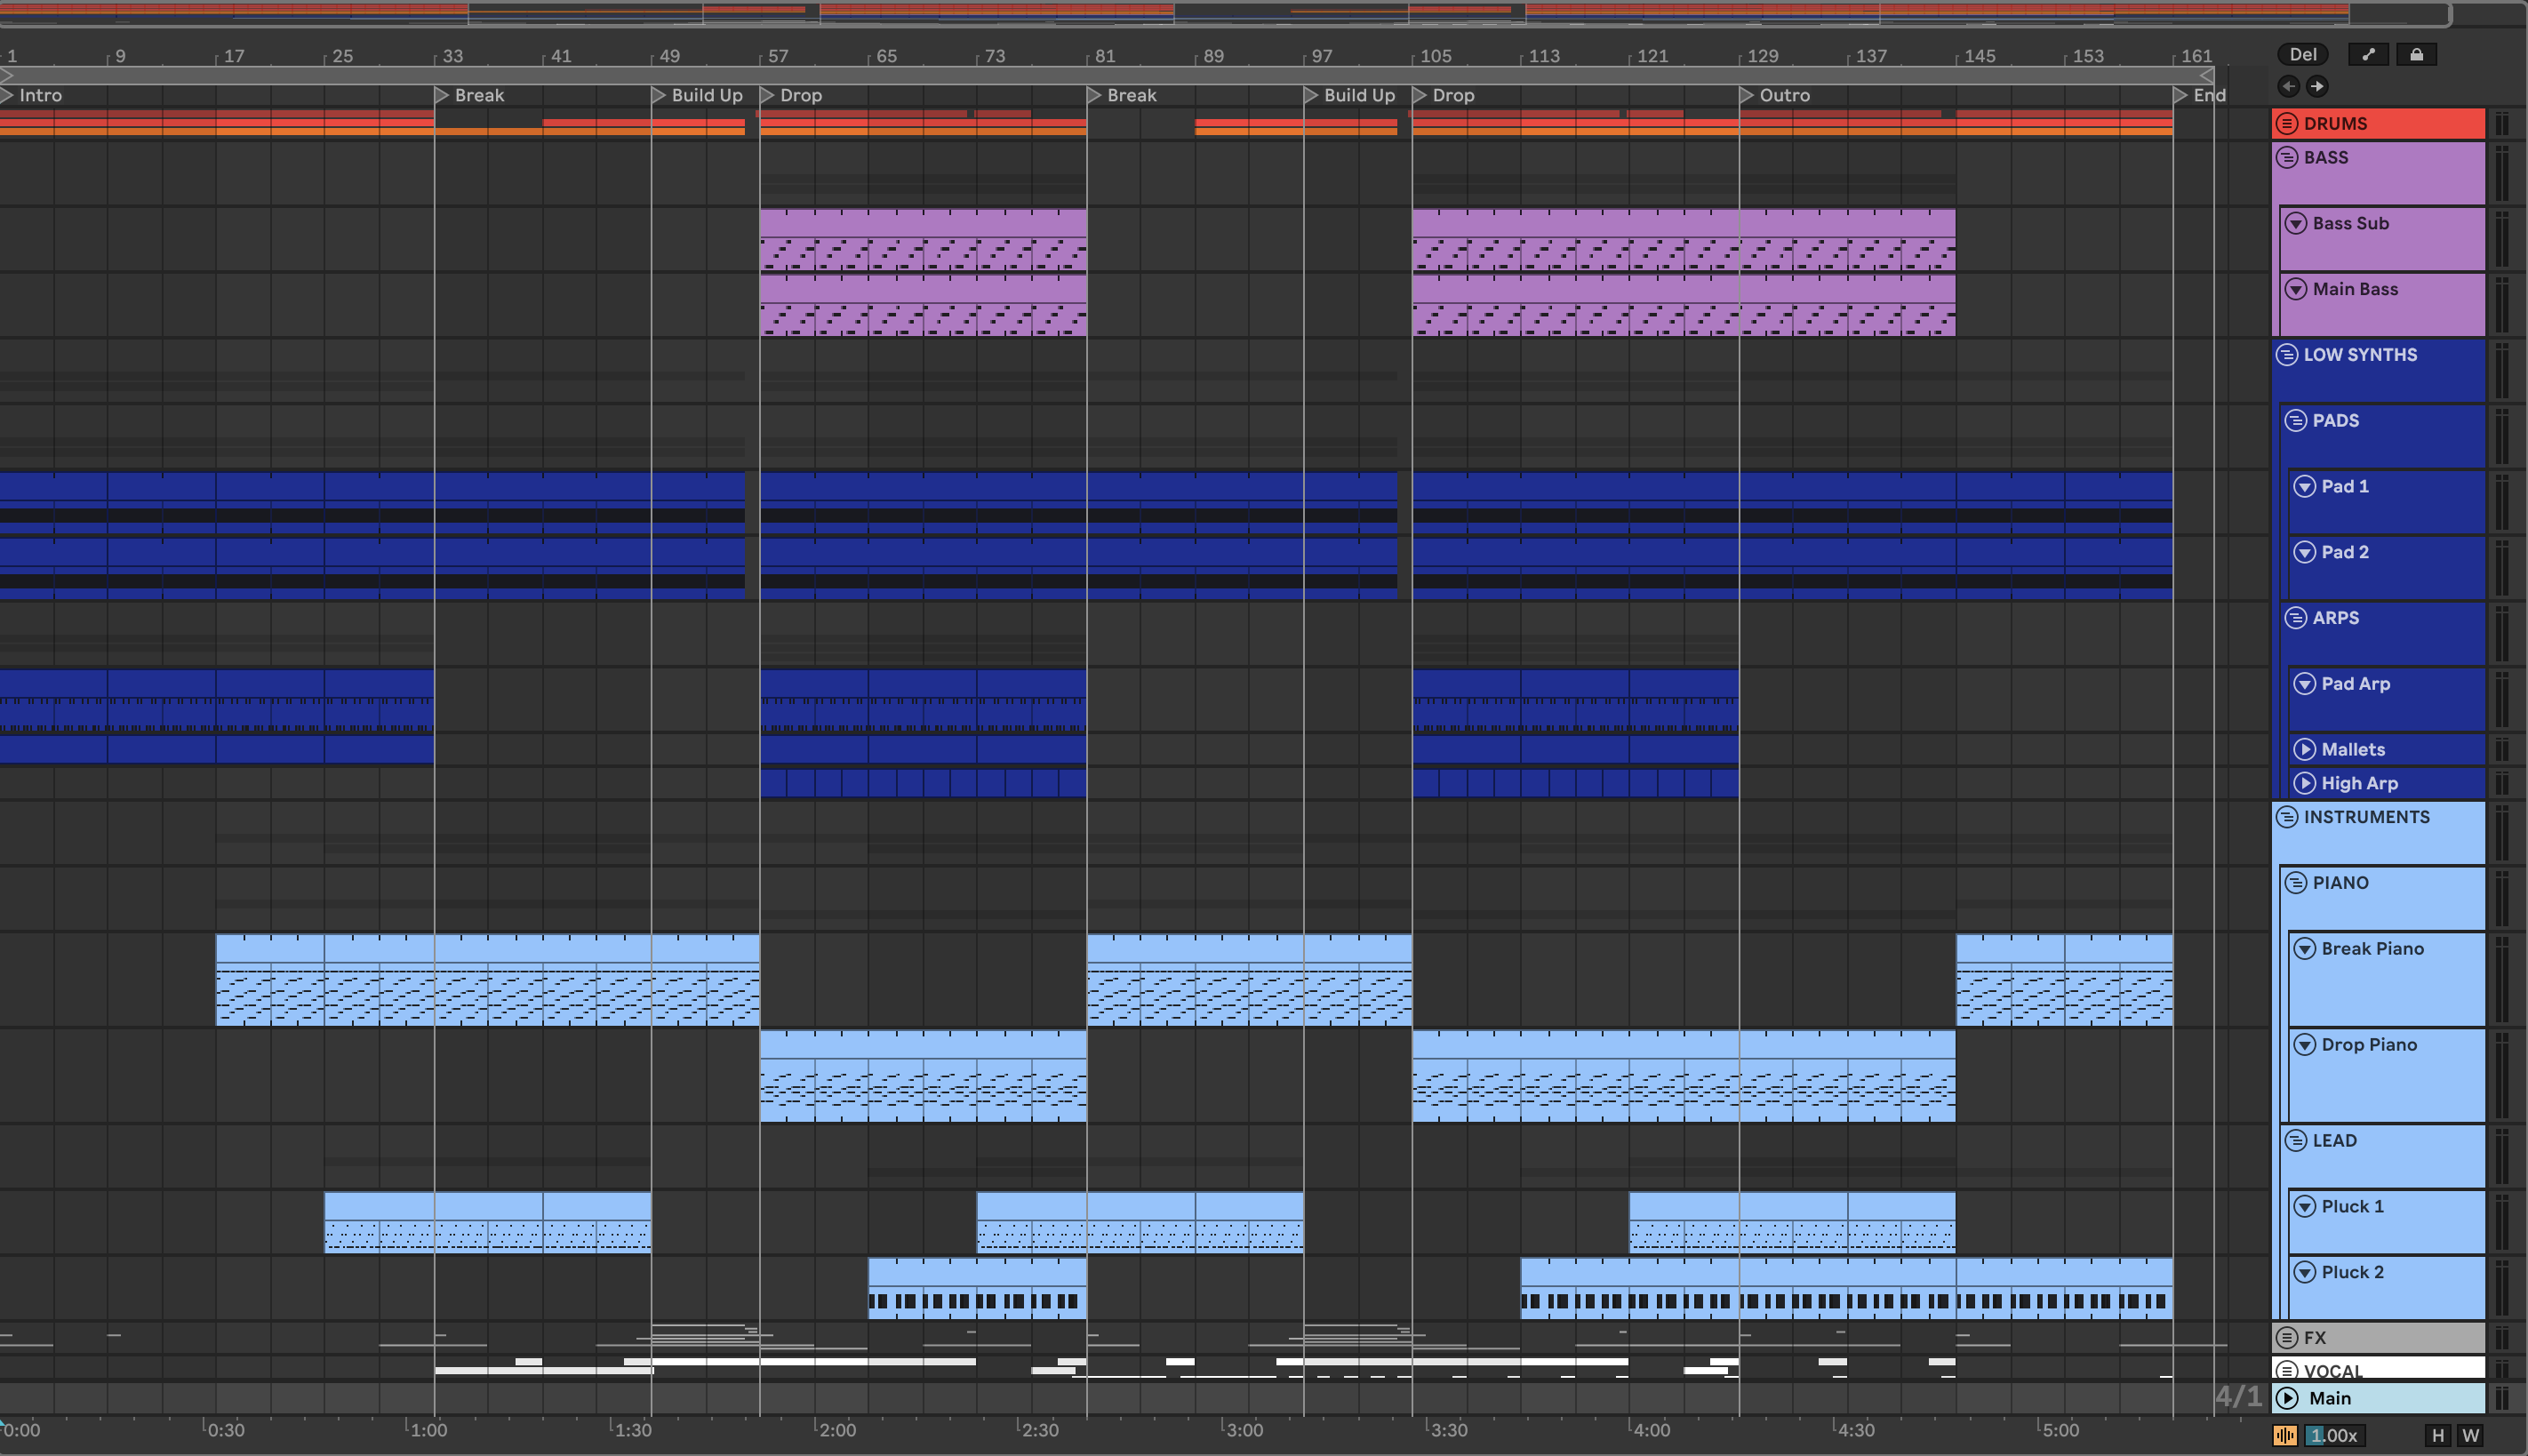Click the DRUMS group fold icon
2528x1456 pixels.
pos(2286,124)
